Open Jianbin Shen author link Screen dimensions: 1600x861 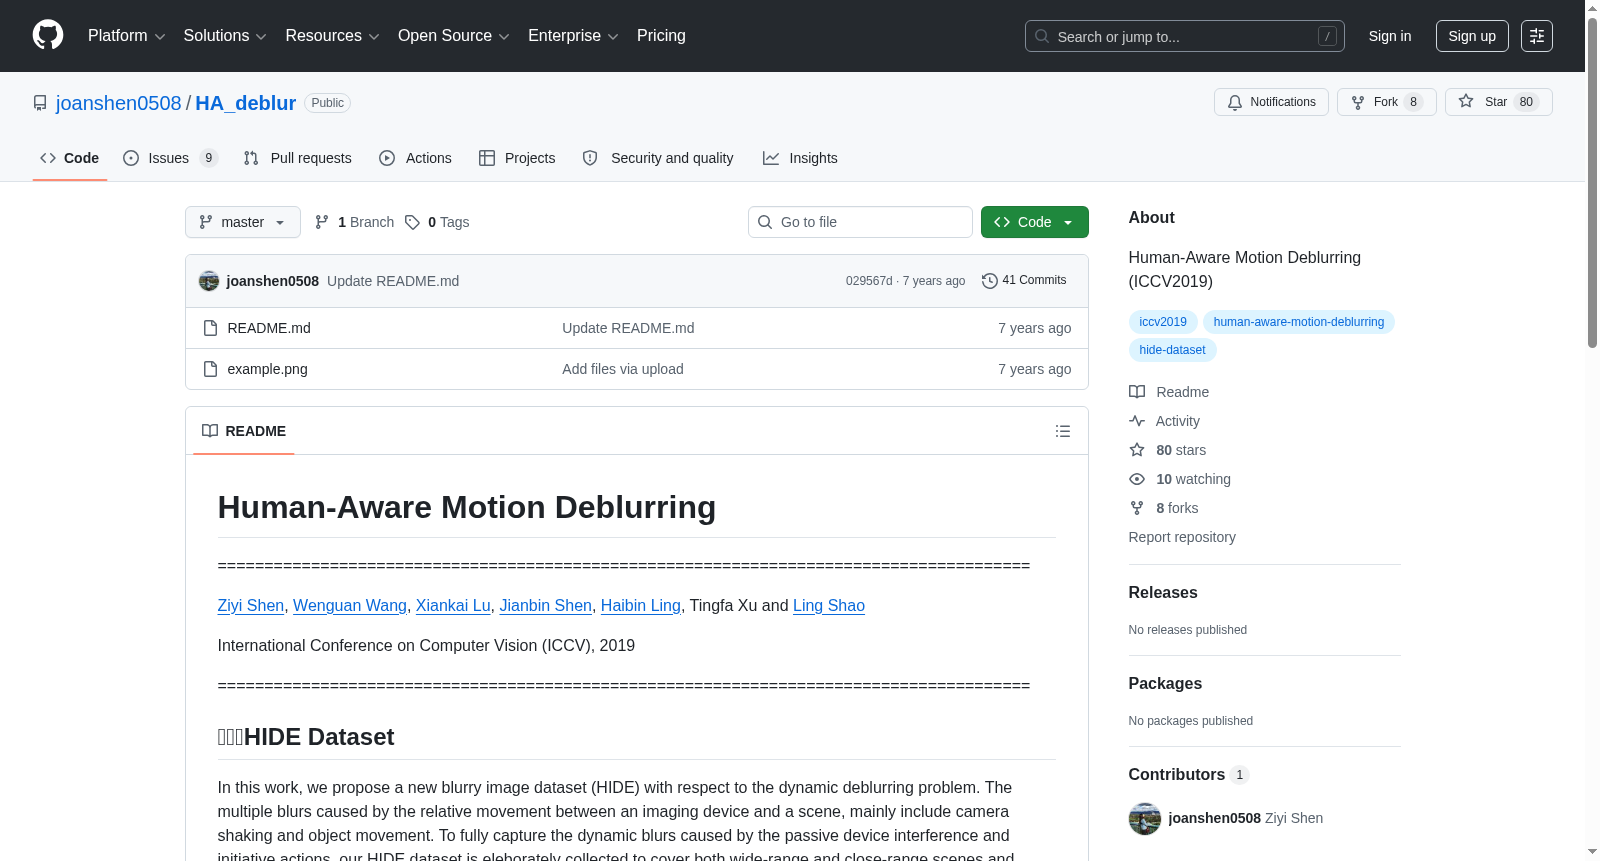(x=546, y=606)
